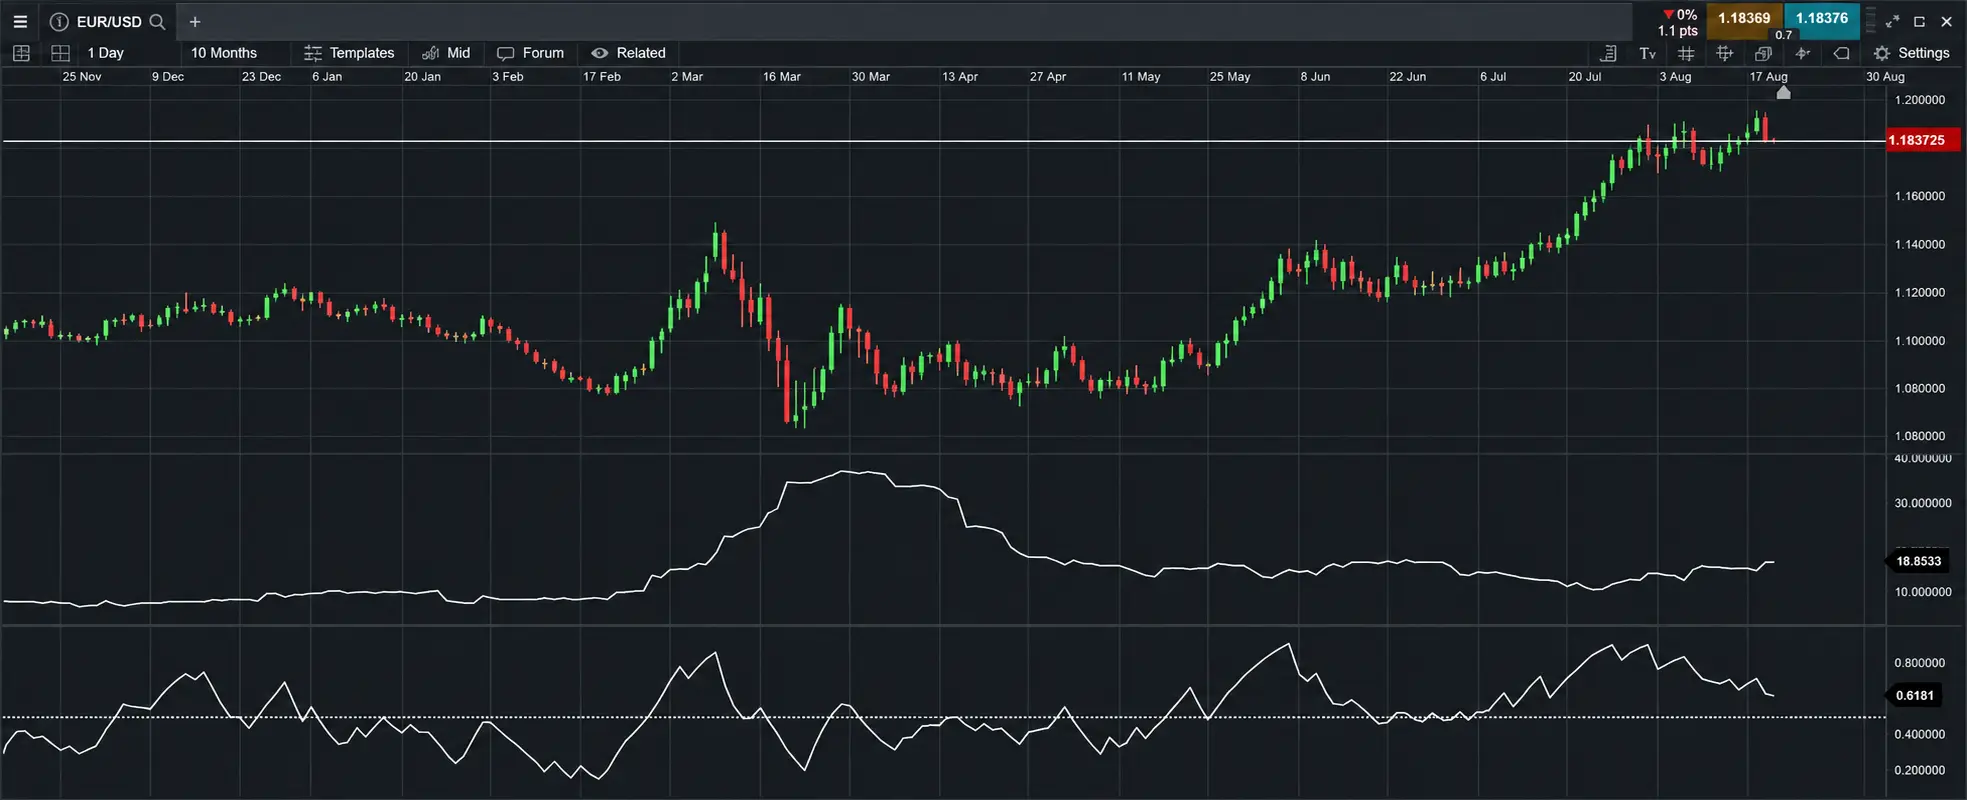The width and height of the screenshot is (1967, 800).
Task: Click the buy price 1.18376 button
Action: (1822, 19)
